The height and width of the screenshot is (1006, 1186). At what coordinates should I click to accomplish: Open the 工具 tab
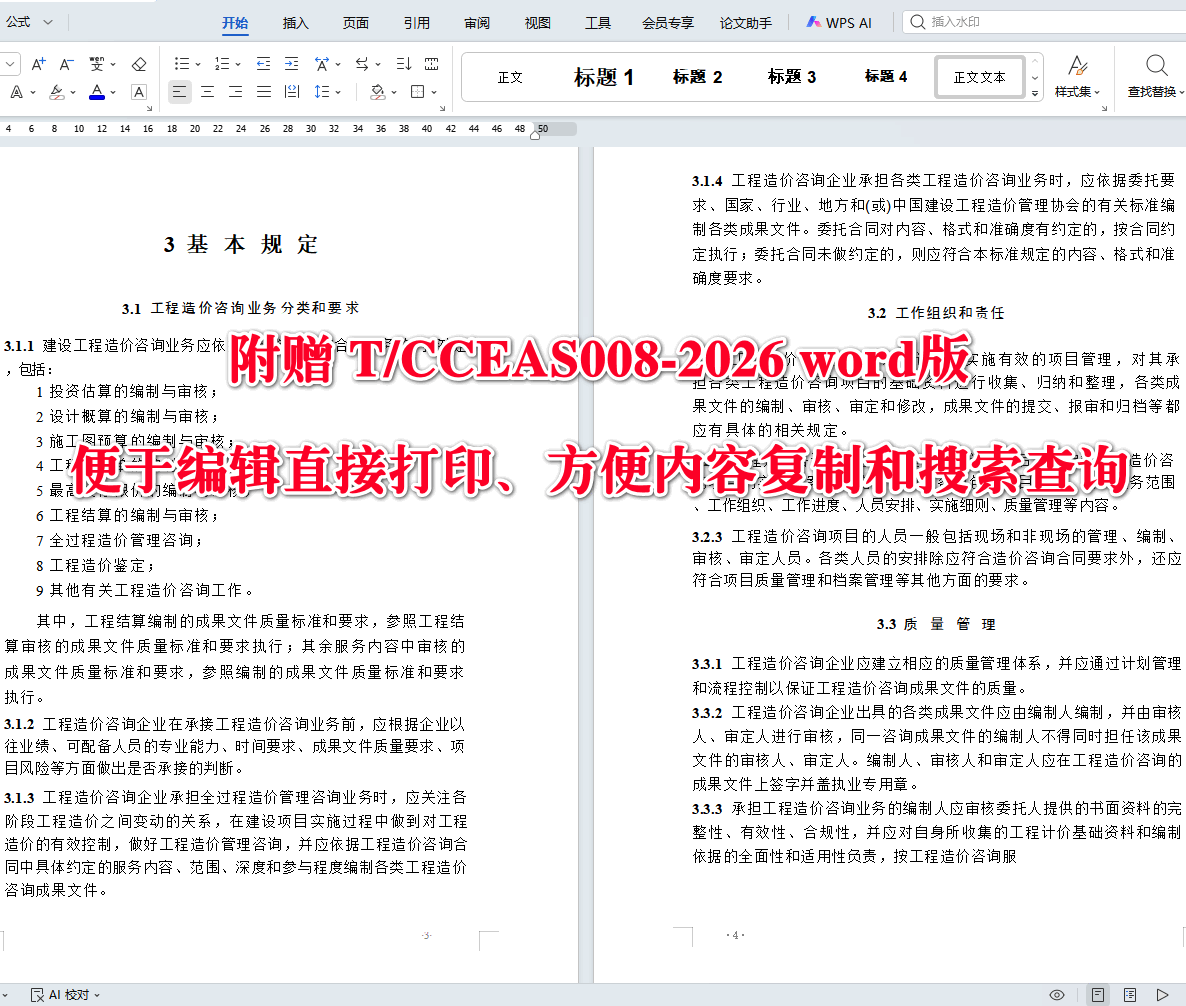[x=598, y=23]
